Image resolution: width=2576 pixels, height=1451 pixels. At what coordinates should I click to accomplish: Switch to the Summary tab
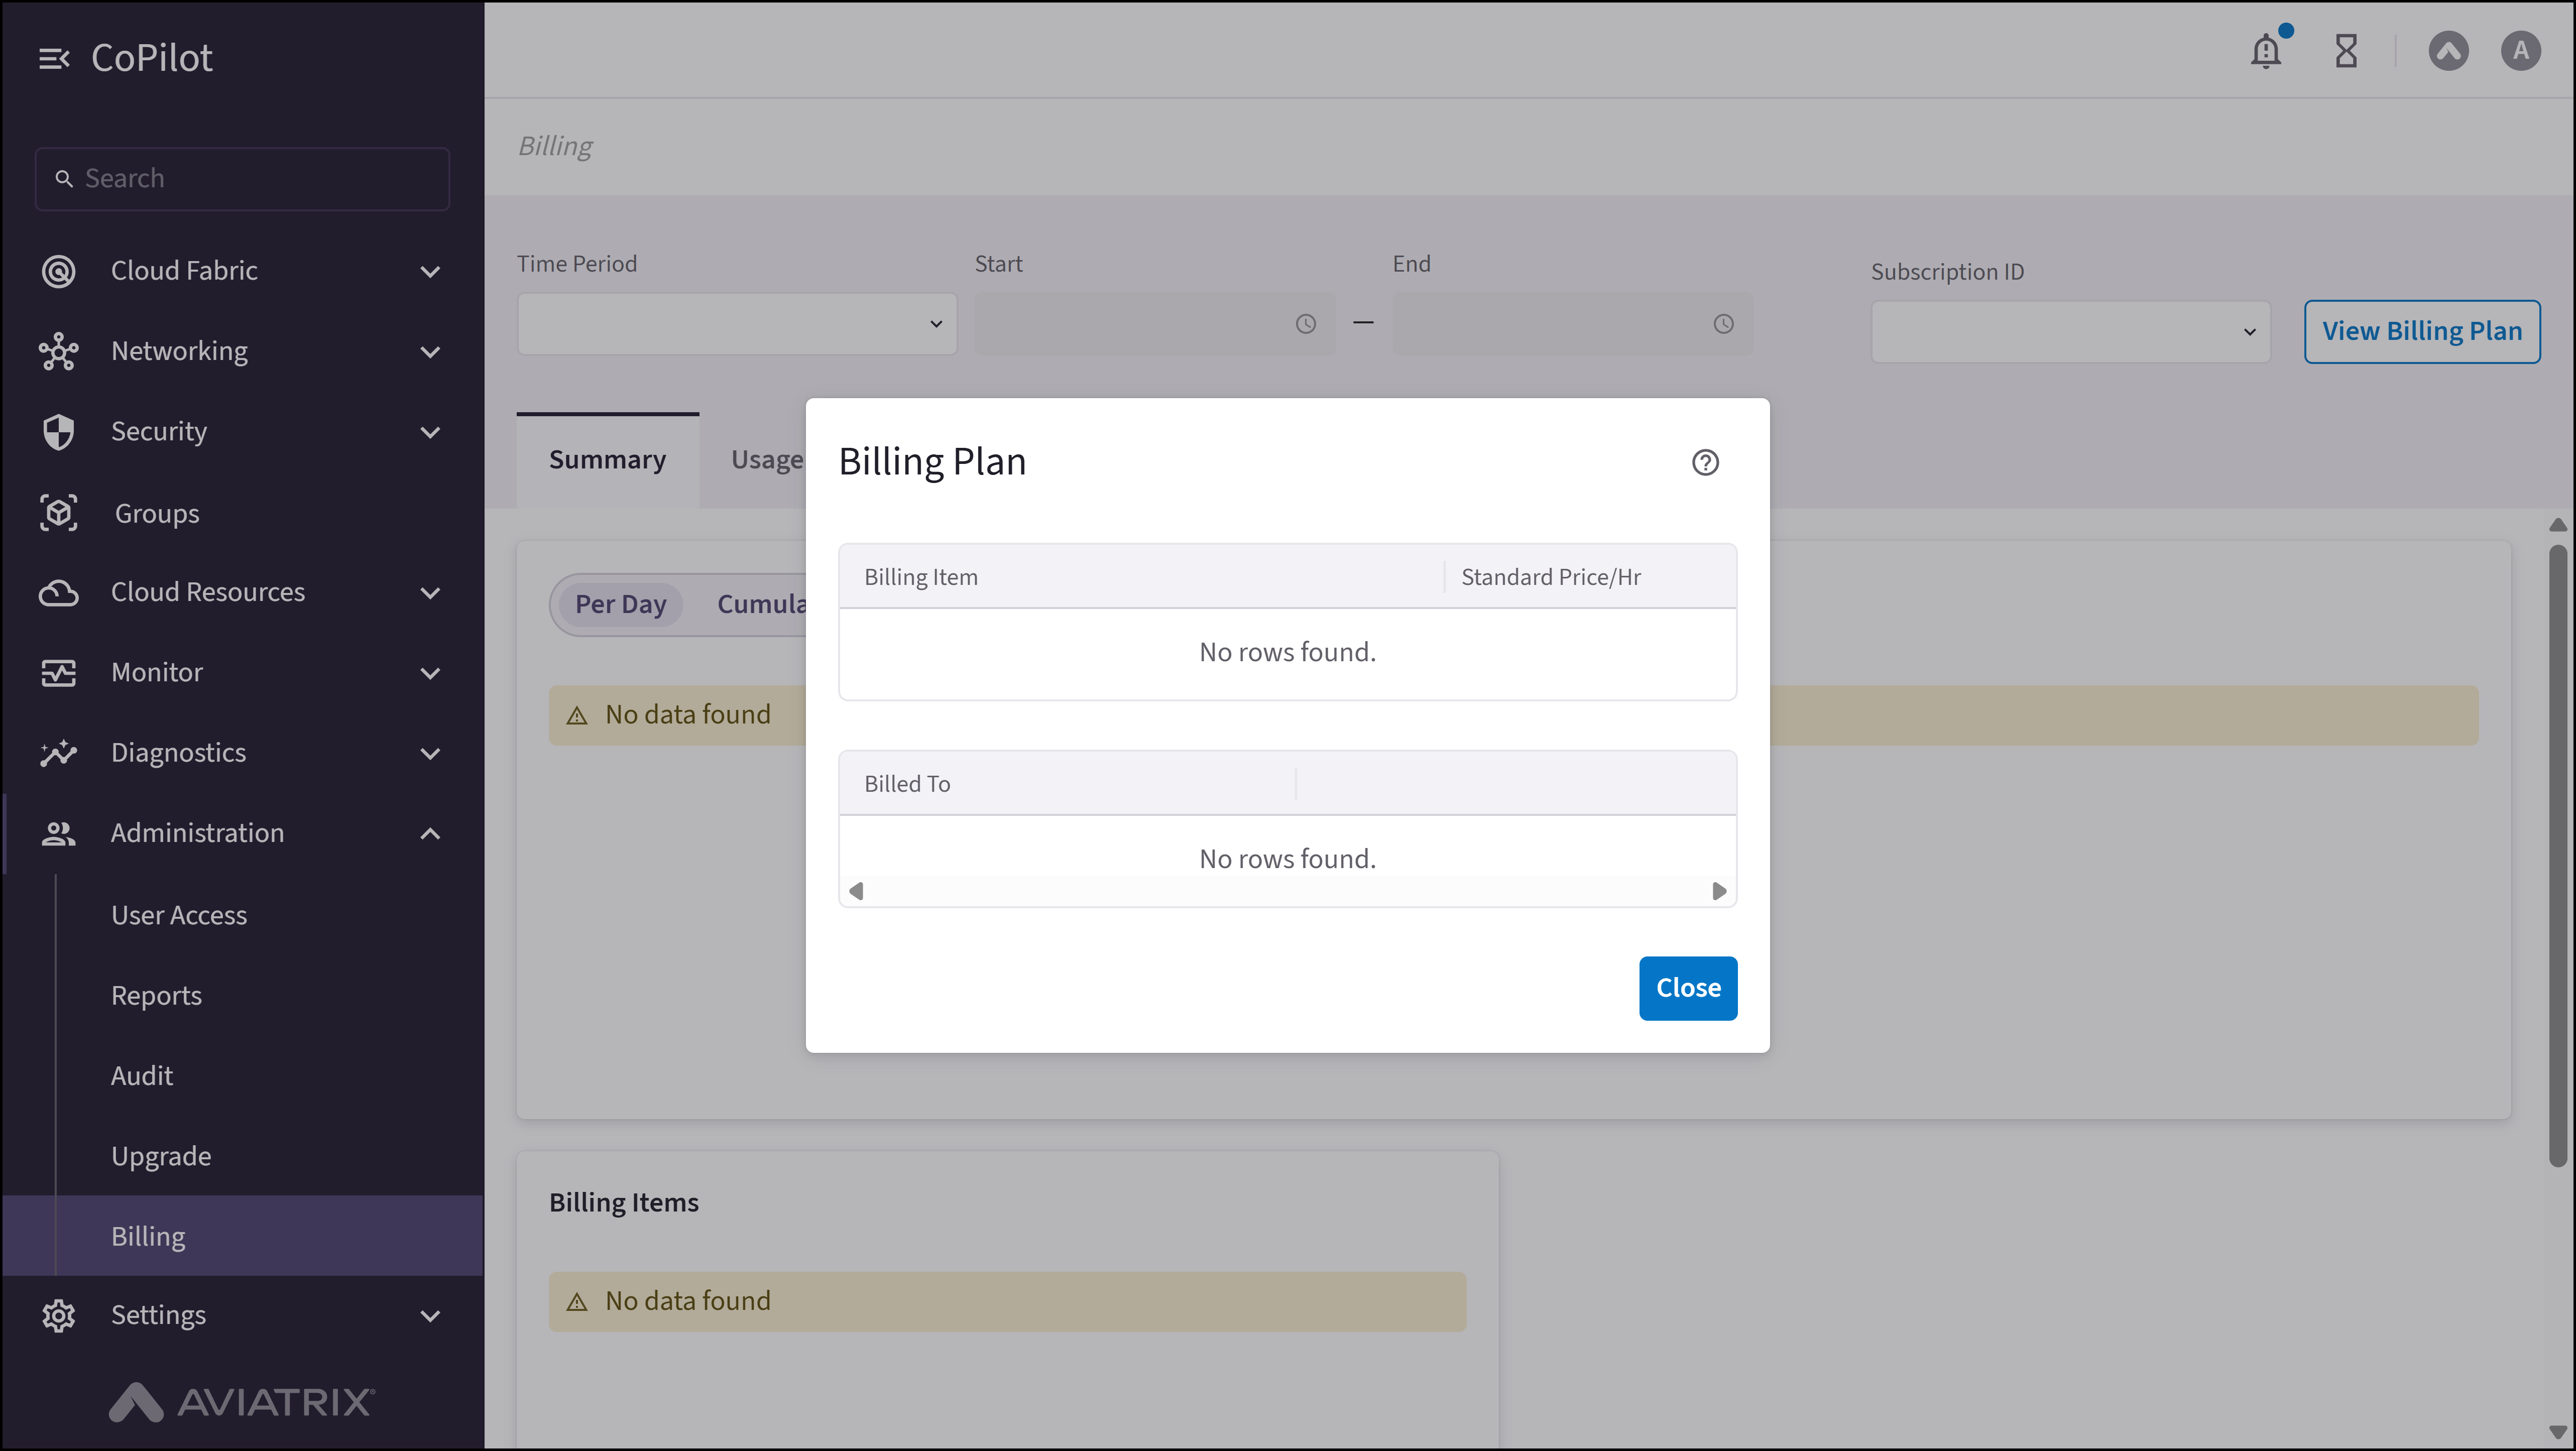click(607, 459)
